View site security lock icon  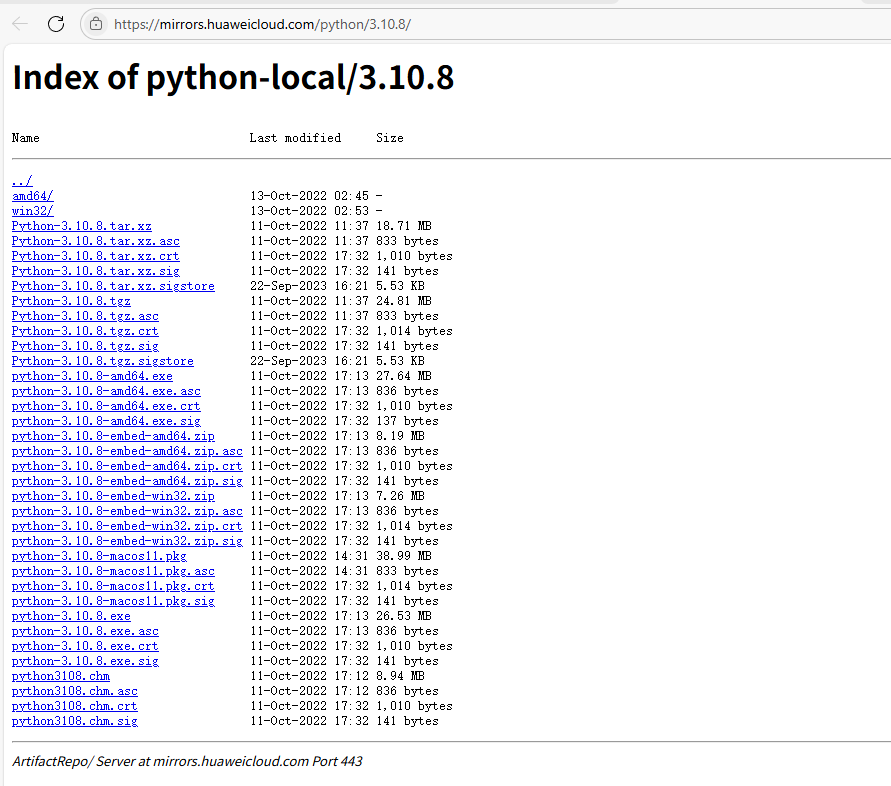click(96, 24)
